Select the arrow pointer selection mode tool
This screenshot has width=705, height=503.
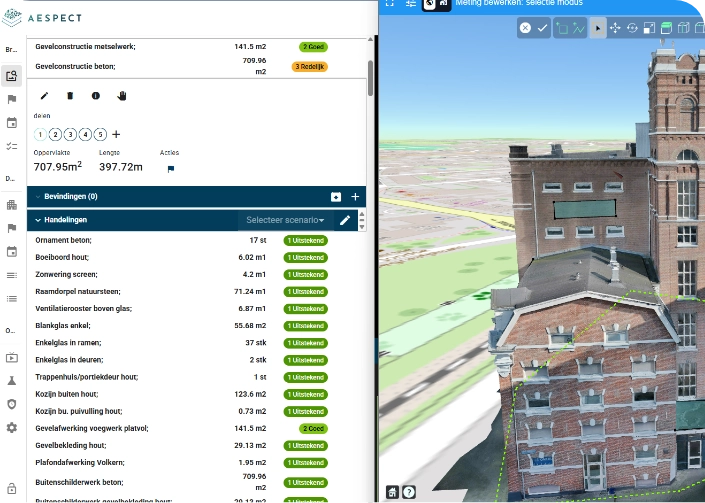coord(598,29)
